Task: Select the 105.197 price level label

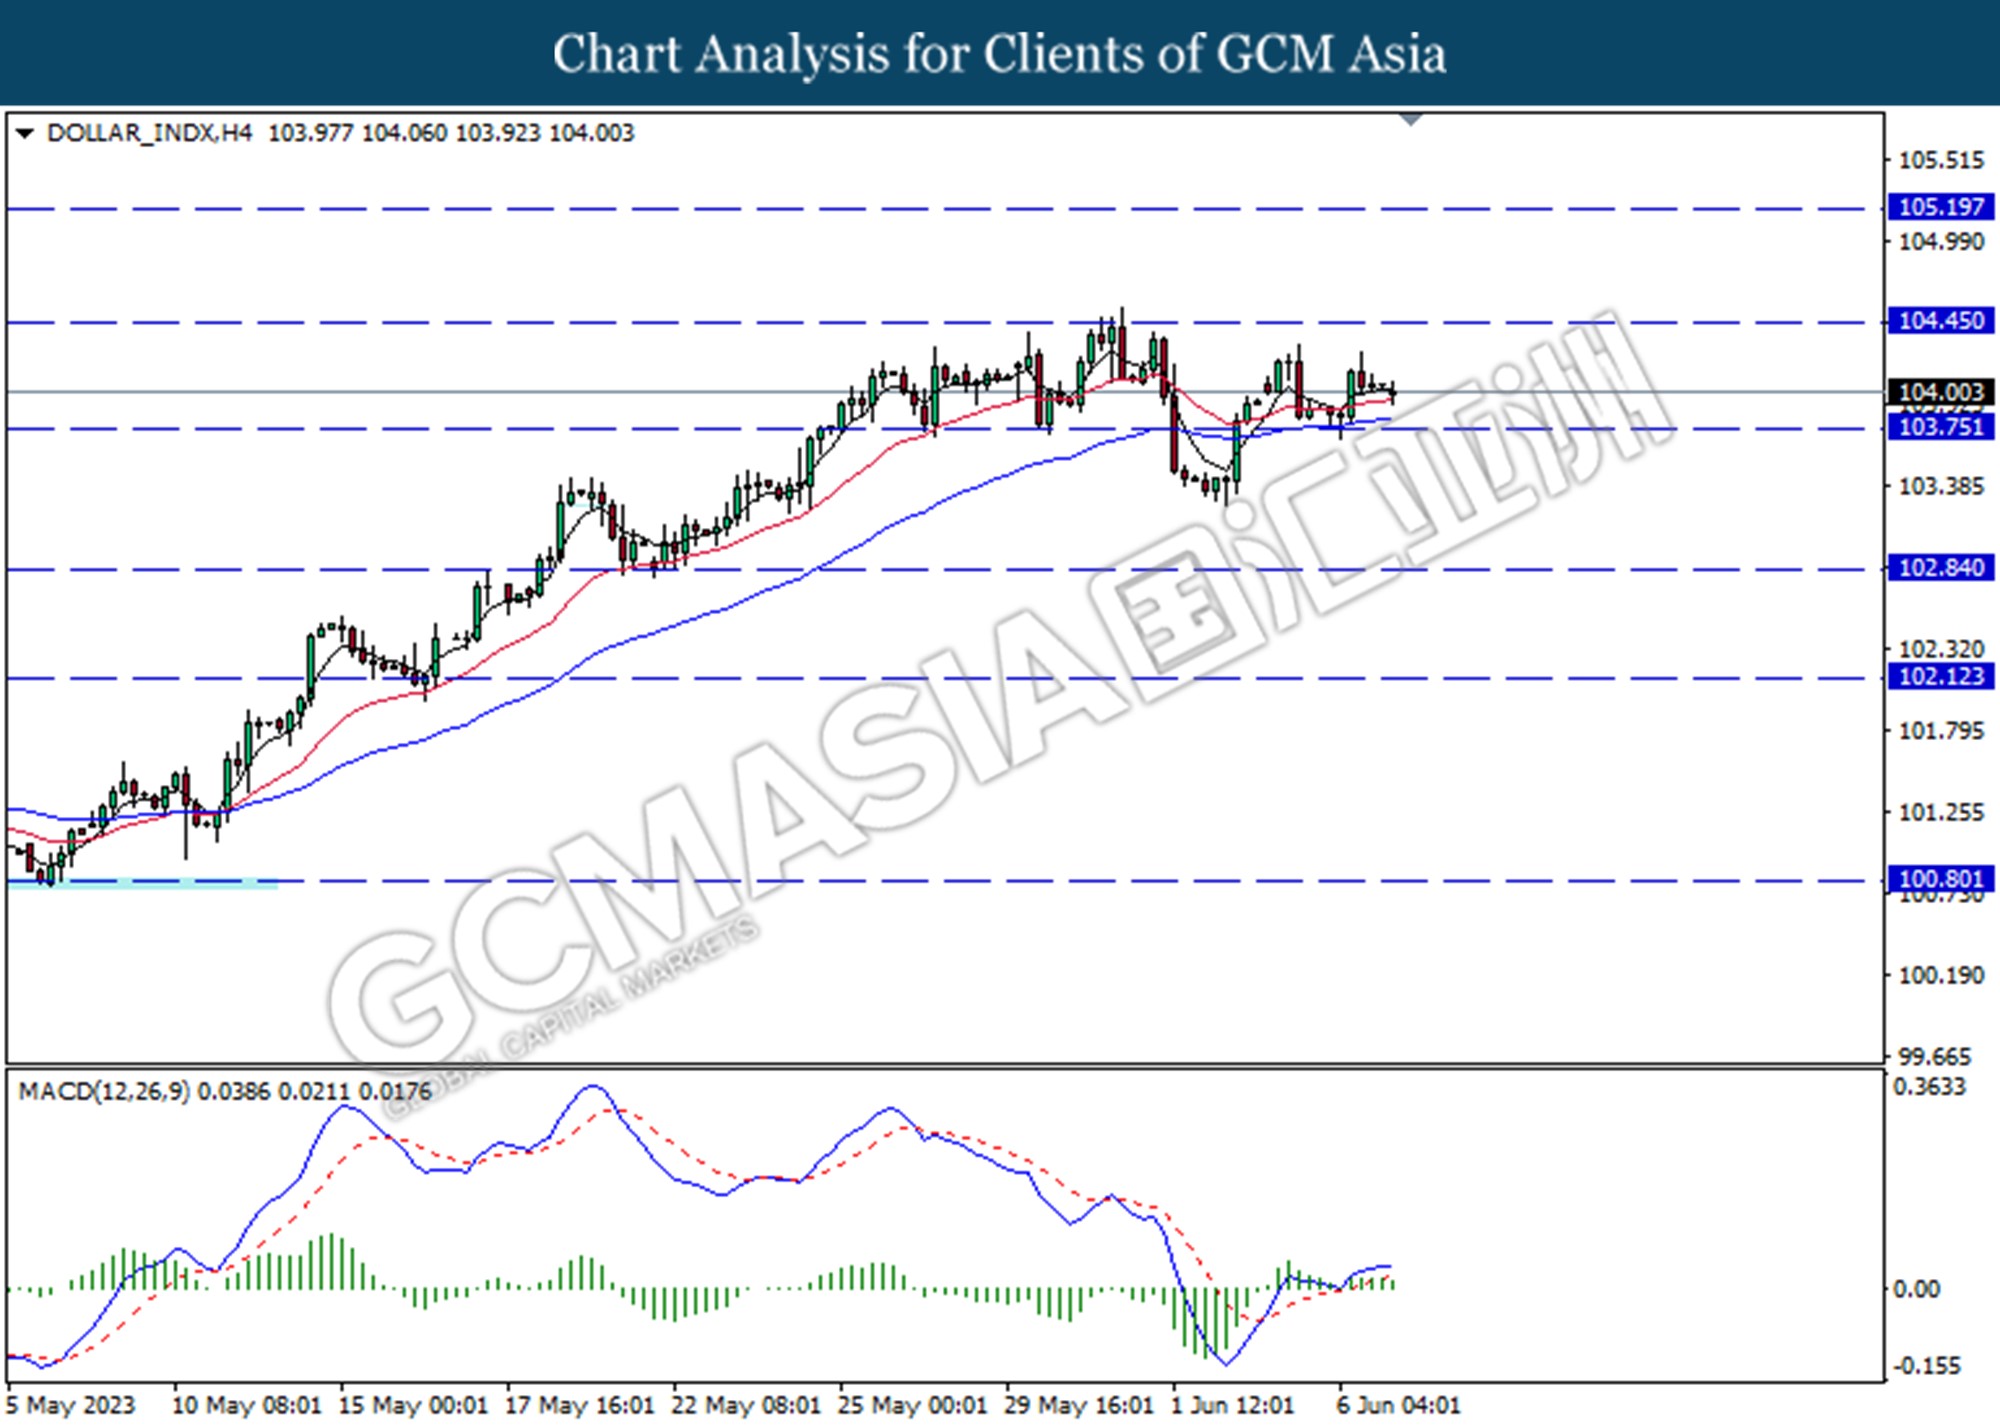Action: coord(1940,207)
